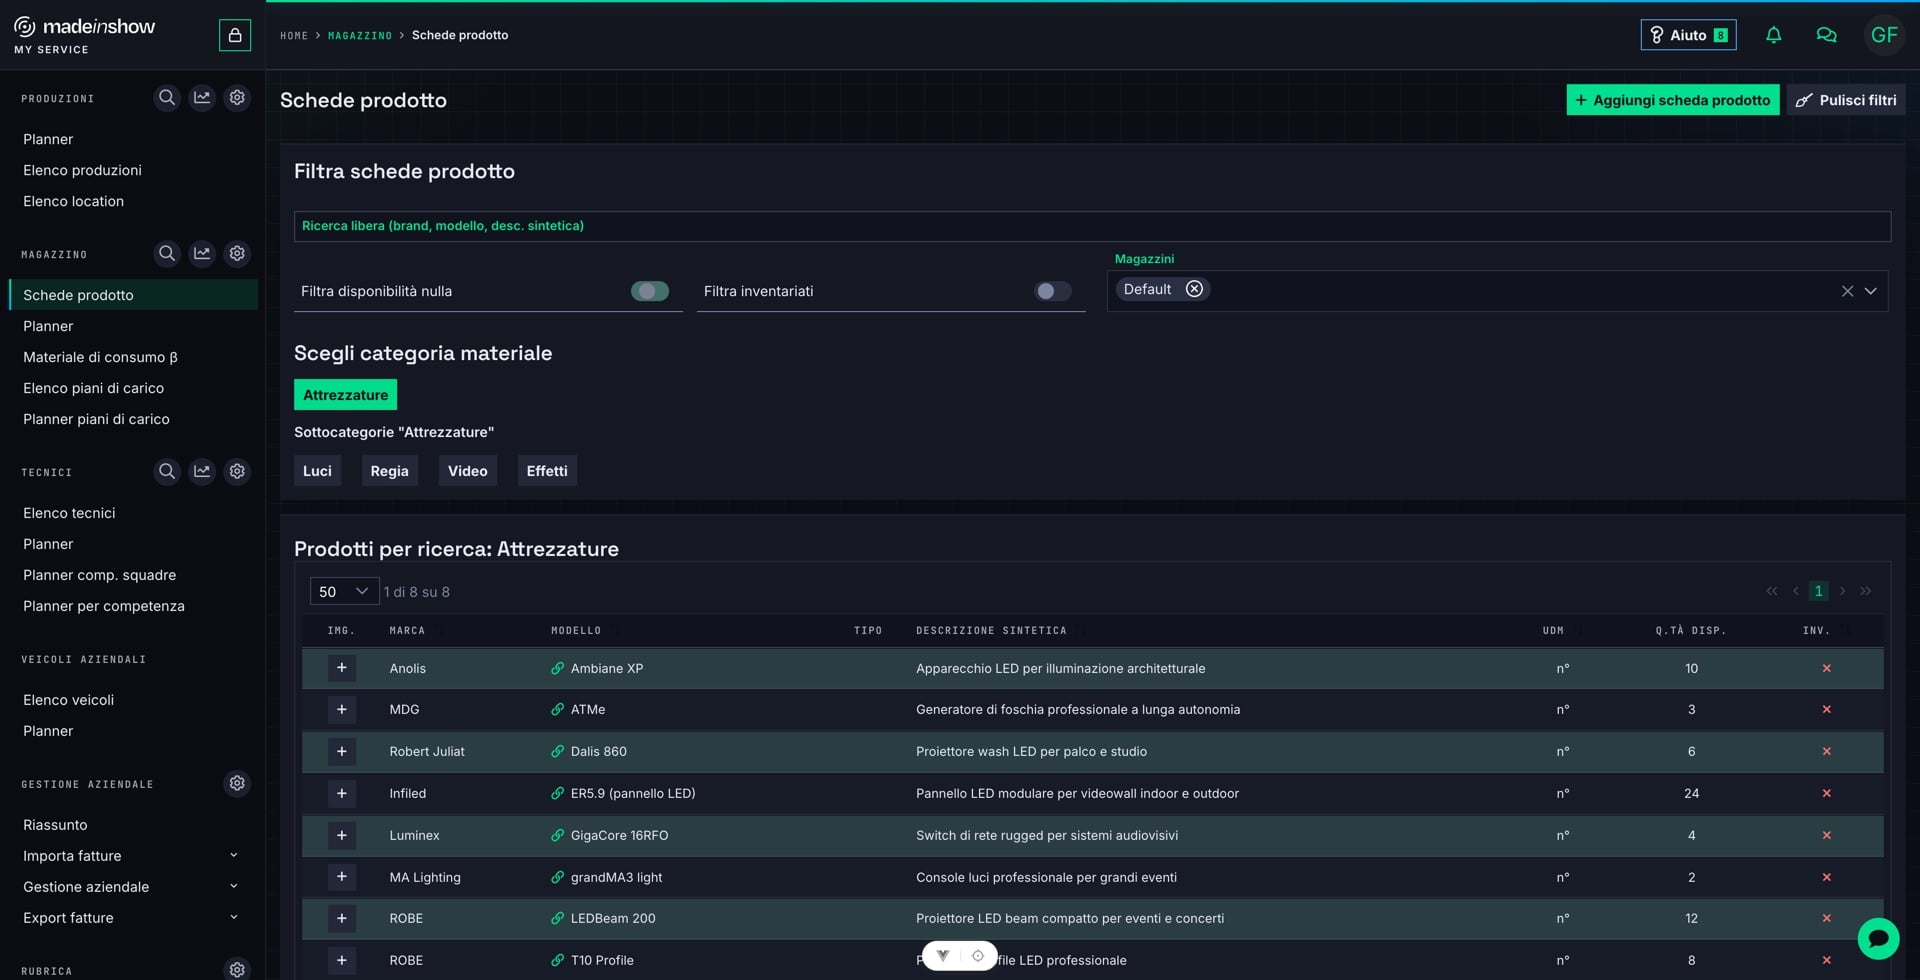Expand Gestione aziendale submenu
This screenshot has height=980, width=1920.
click(234, 886)
